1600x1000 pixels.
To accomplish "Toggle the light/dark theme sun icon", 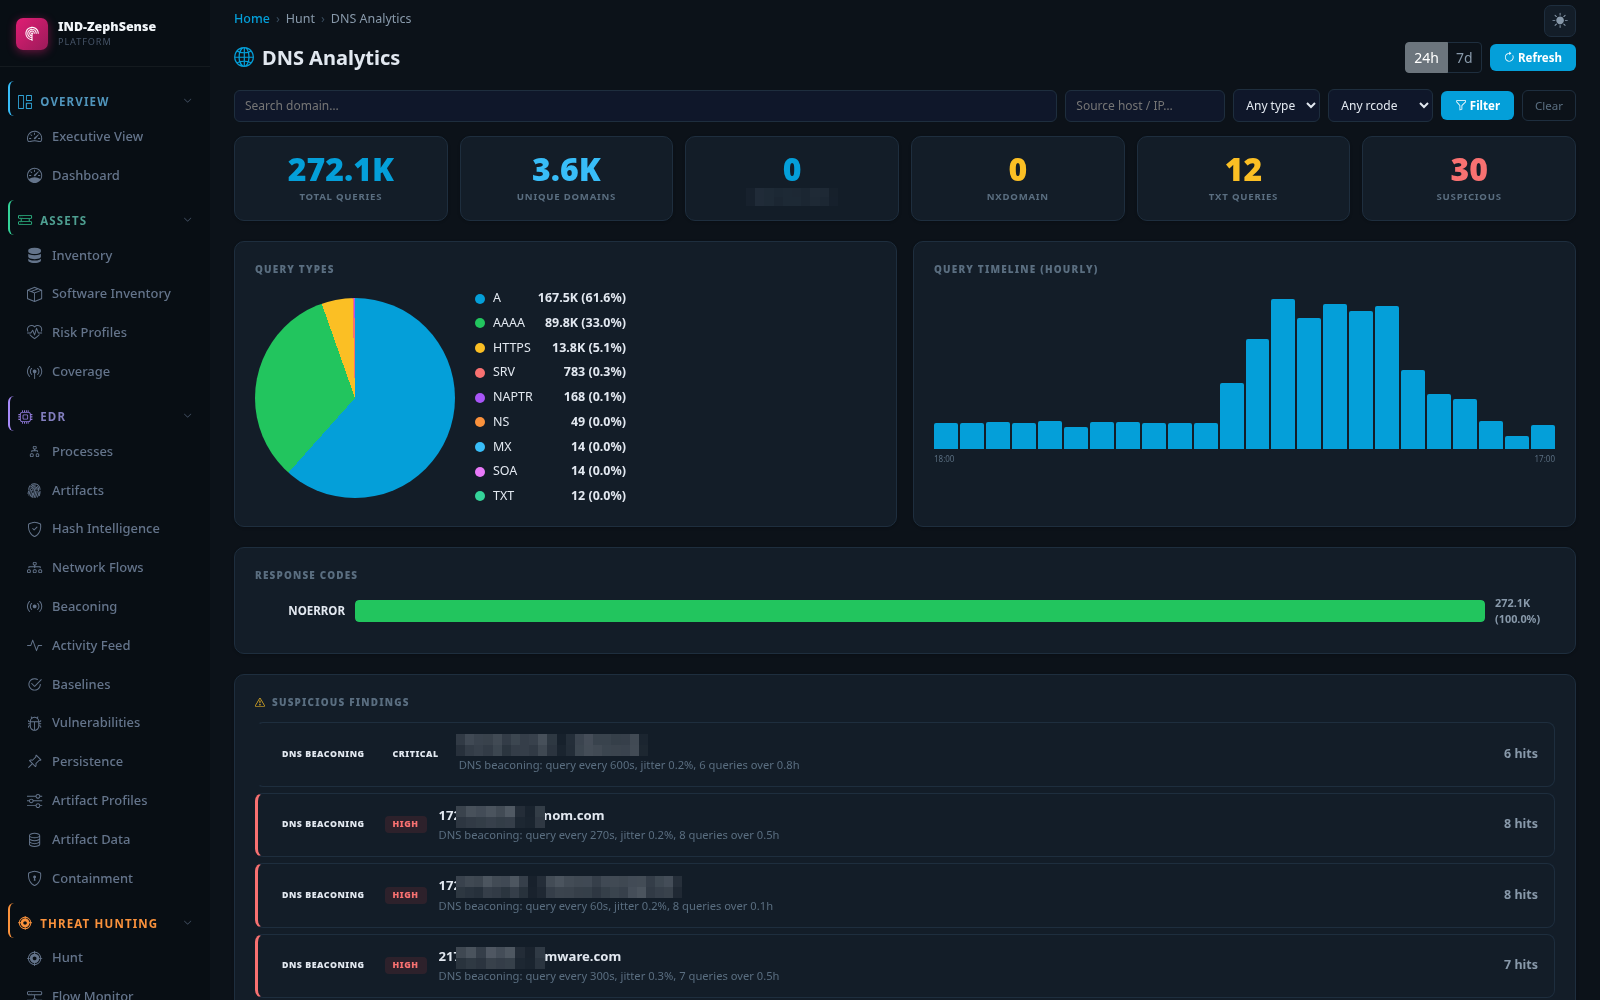I will [1560, 20].
